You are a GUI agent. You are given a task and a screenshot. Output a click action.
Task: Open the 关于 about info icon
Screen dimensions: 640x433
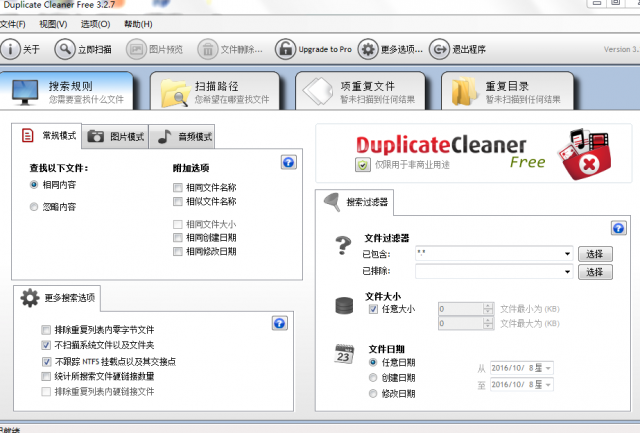point(11,49)
